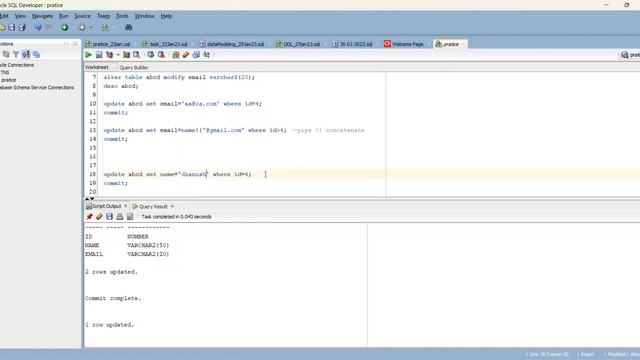The height and width of the screenshot is (360, 640).
Task: Click the Refresh connections icon
Action: click(6, 54)
